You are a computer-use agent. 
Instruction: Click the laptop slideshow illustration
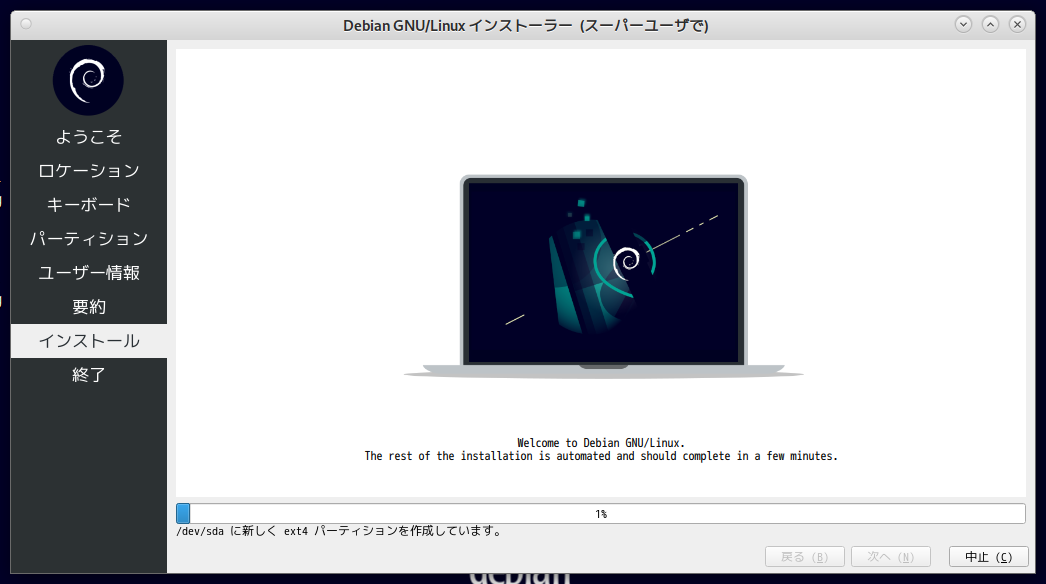(603, 277)
